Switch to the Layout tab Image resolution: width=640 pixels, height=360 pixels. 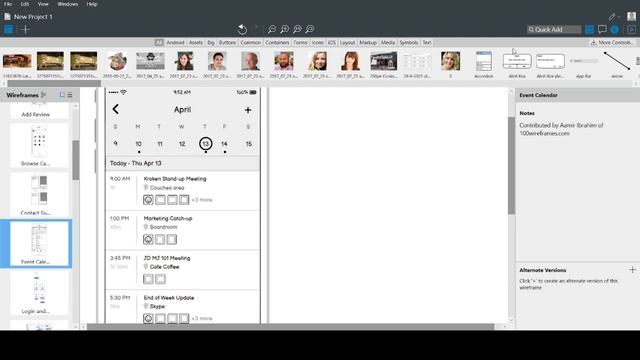tap(347, 42)
